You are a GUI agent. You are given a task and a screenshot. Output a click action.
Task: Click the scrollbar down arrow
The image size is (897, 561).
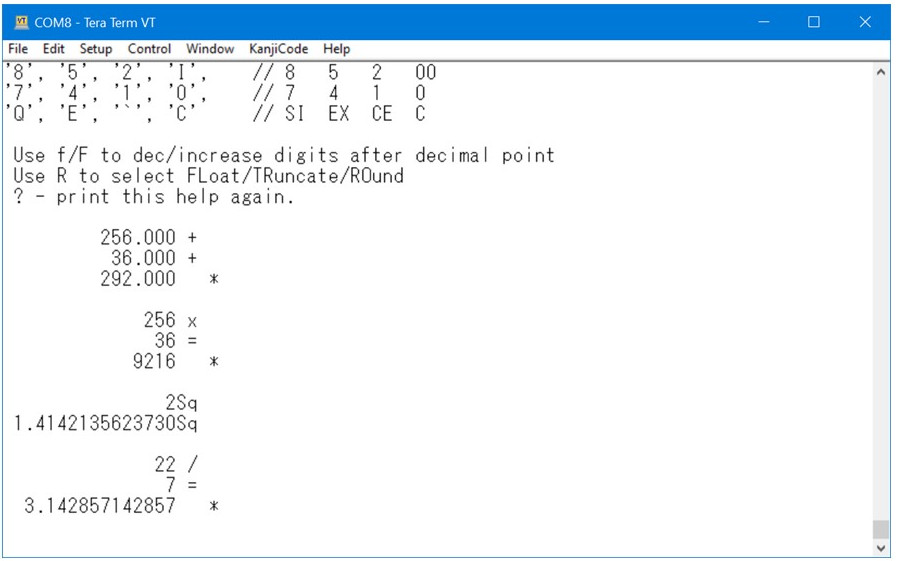click(881, 548)
